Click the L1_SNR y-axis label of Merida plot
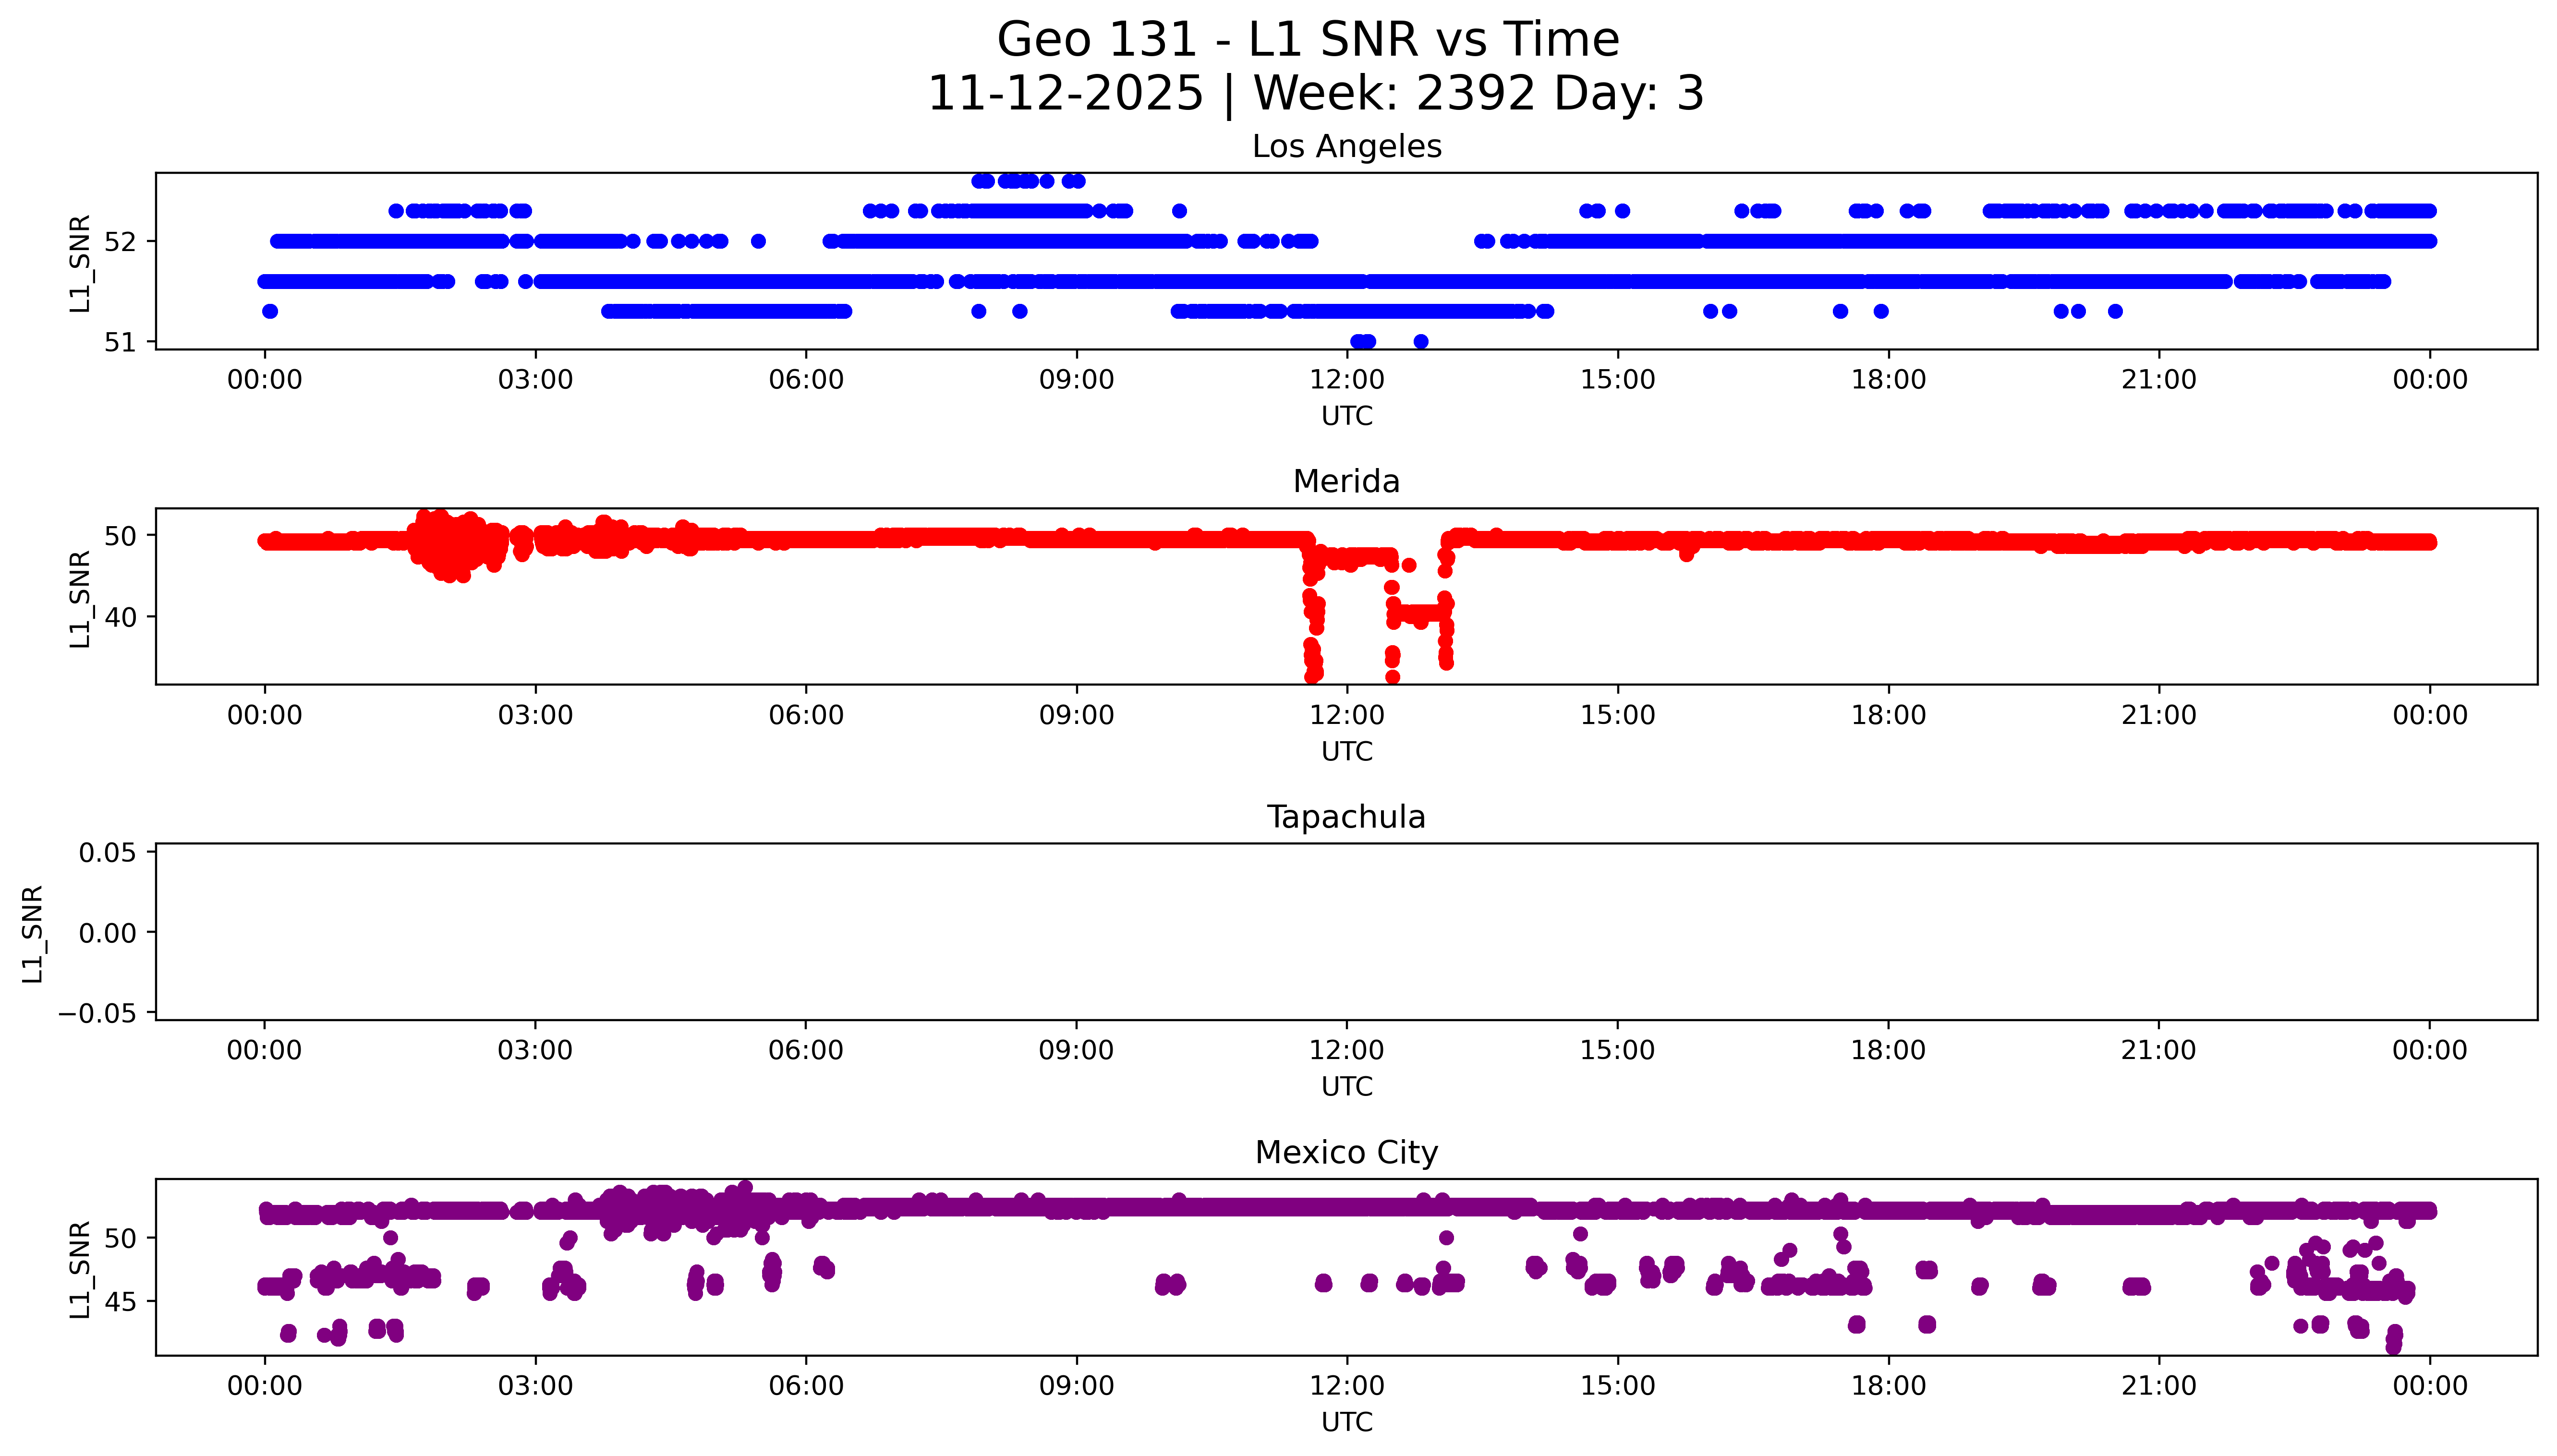The image size is (2557, 1456). coord(80,598)
